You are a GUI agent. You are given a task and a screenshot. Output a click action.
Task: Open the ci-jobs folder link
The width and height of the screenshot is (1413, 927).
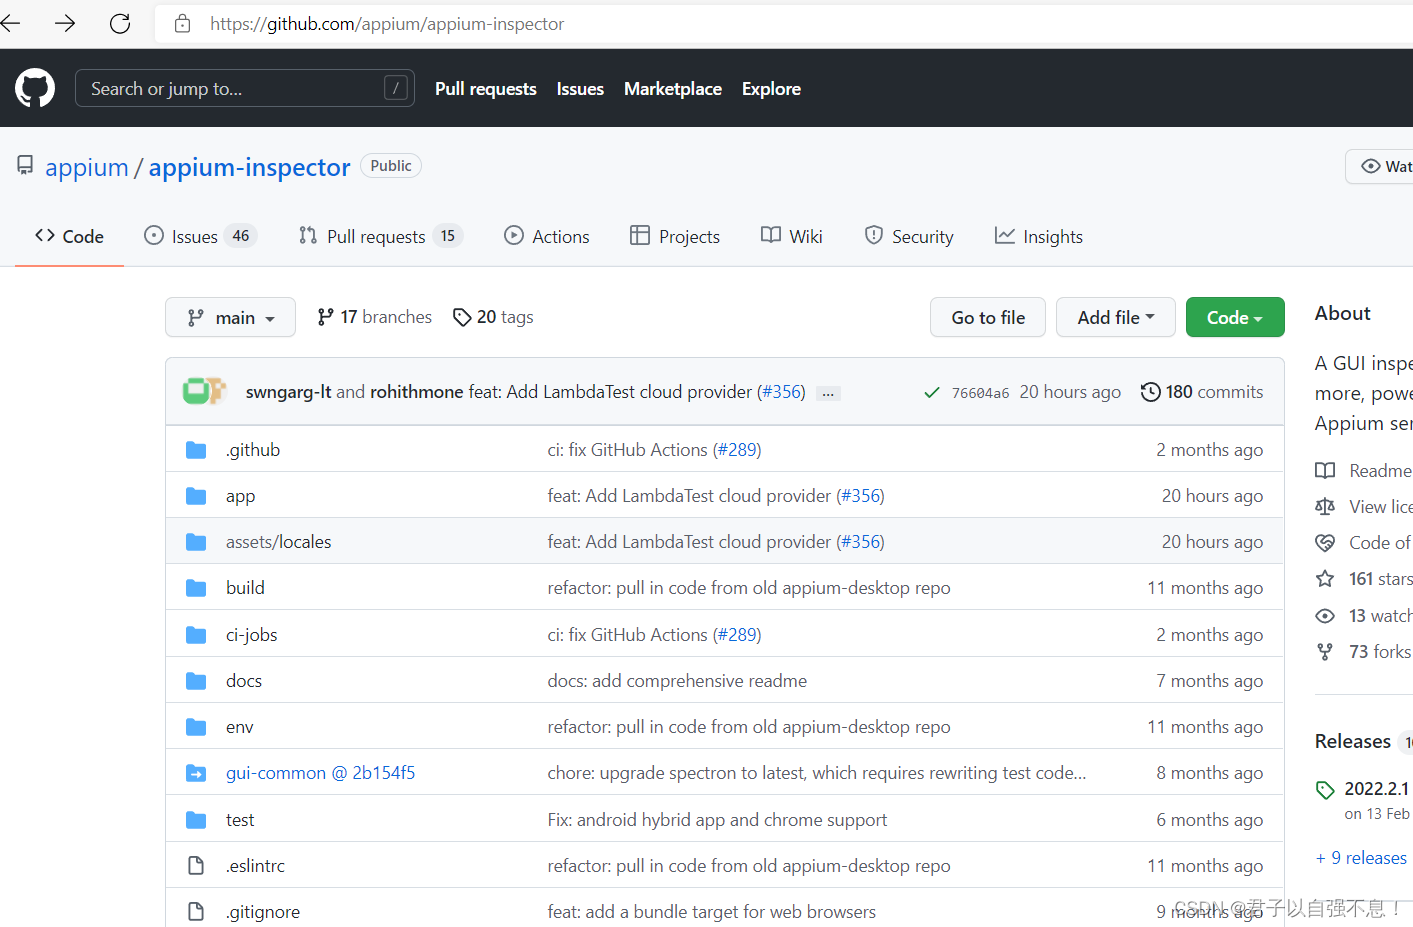point(251,635)
